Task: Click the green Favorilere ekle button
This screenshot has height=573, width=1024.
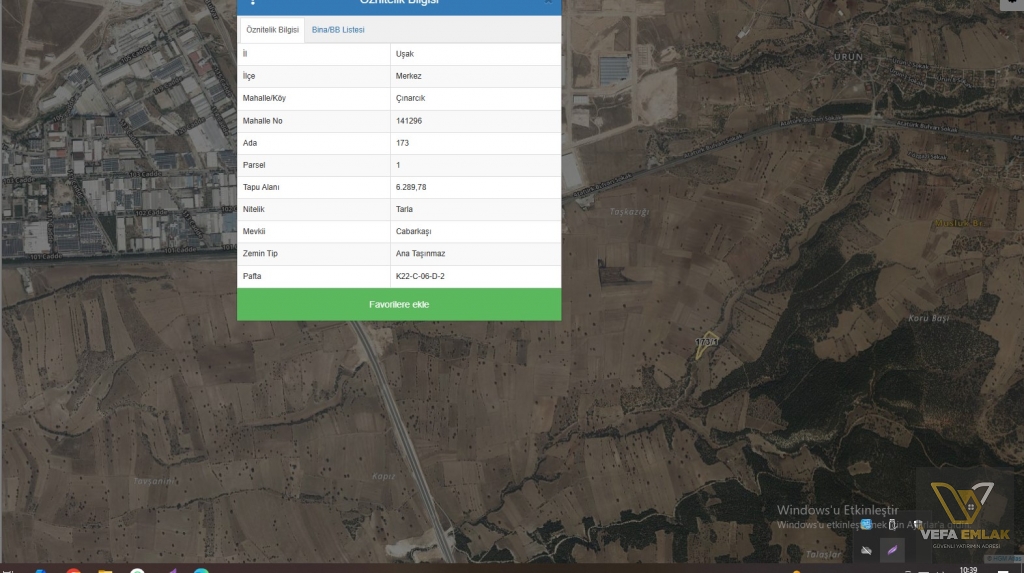Action: pos(398,304)
